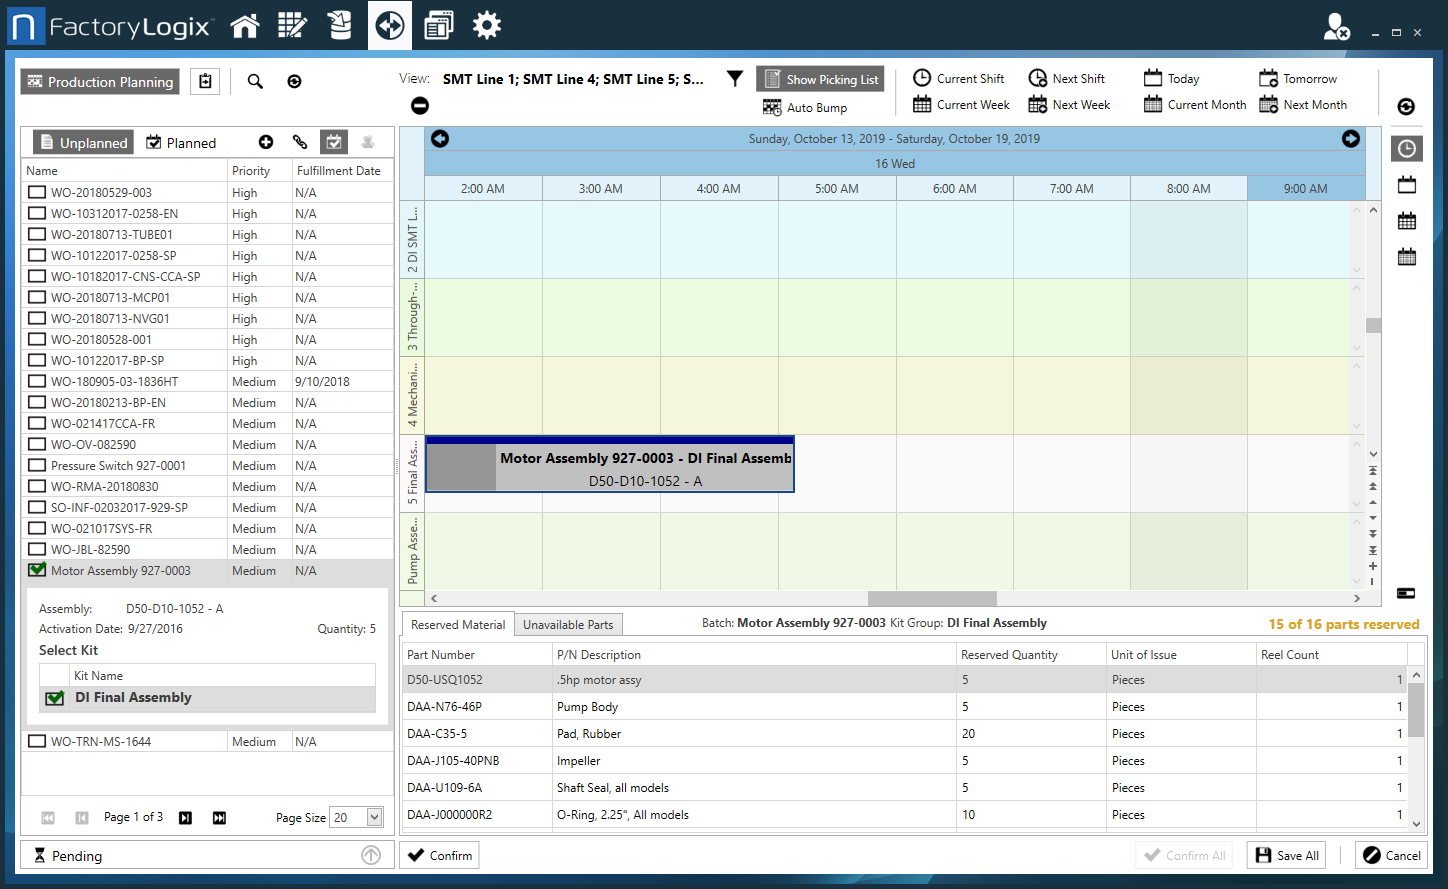Toggle off the Show Picking List option
This screenshot has width=1448, height=889.
click(x=820, y=78)
